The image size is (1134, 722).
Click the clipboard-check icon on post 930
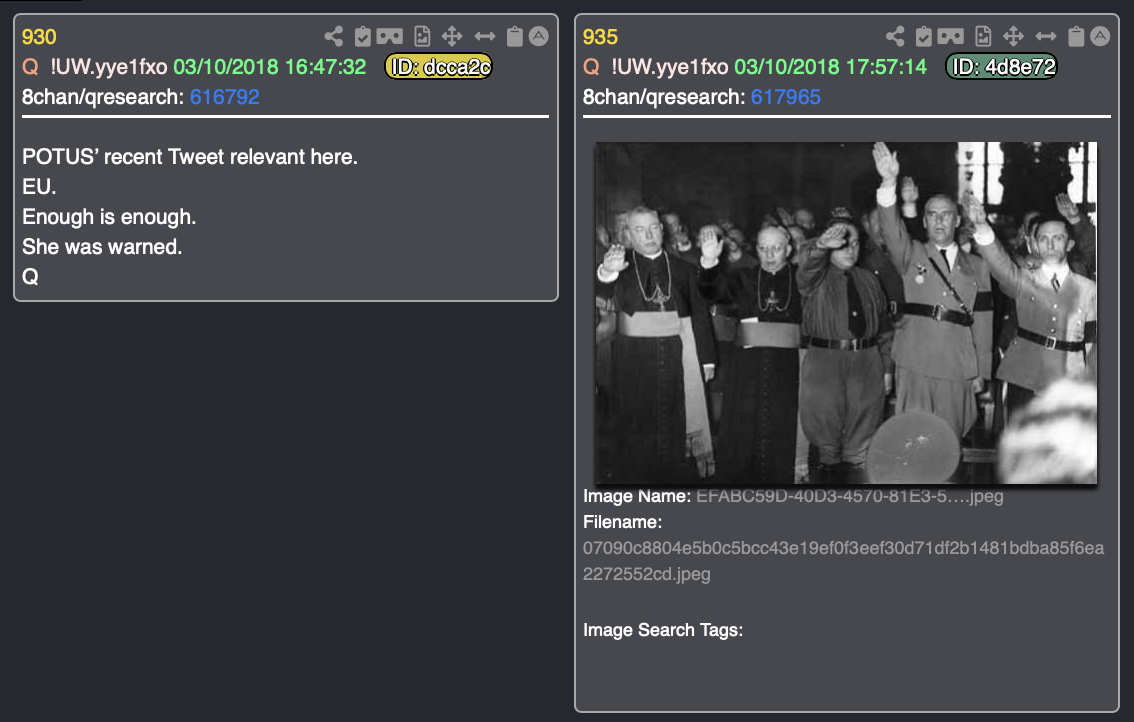pyautogui.click(x=362, y=36)
